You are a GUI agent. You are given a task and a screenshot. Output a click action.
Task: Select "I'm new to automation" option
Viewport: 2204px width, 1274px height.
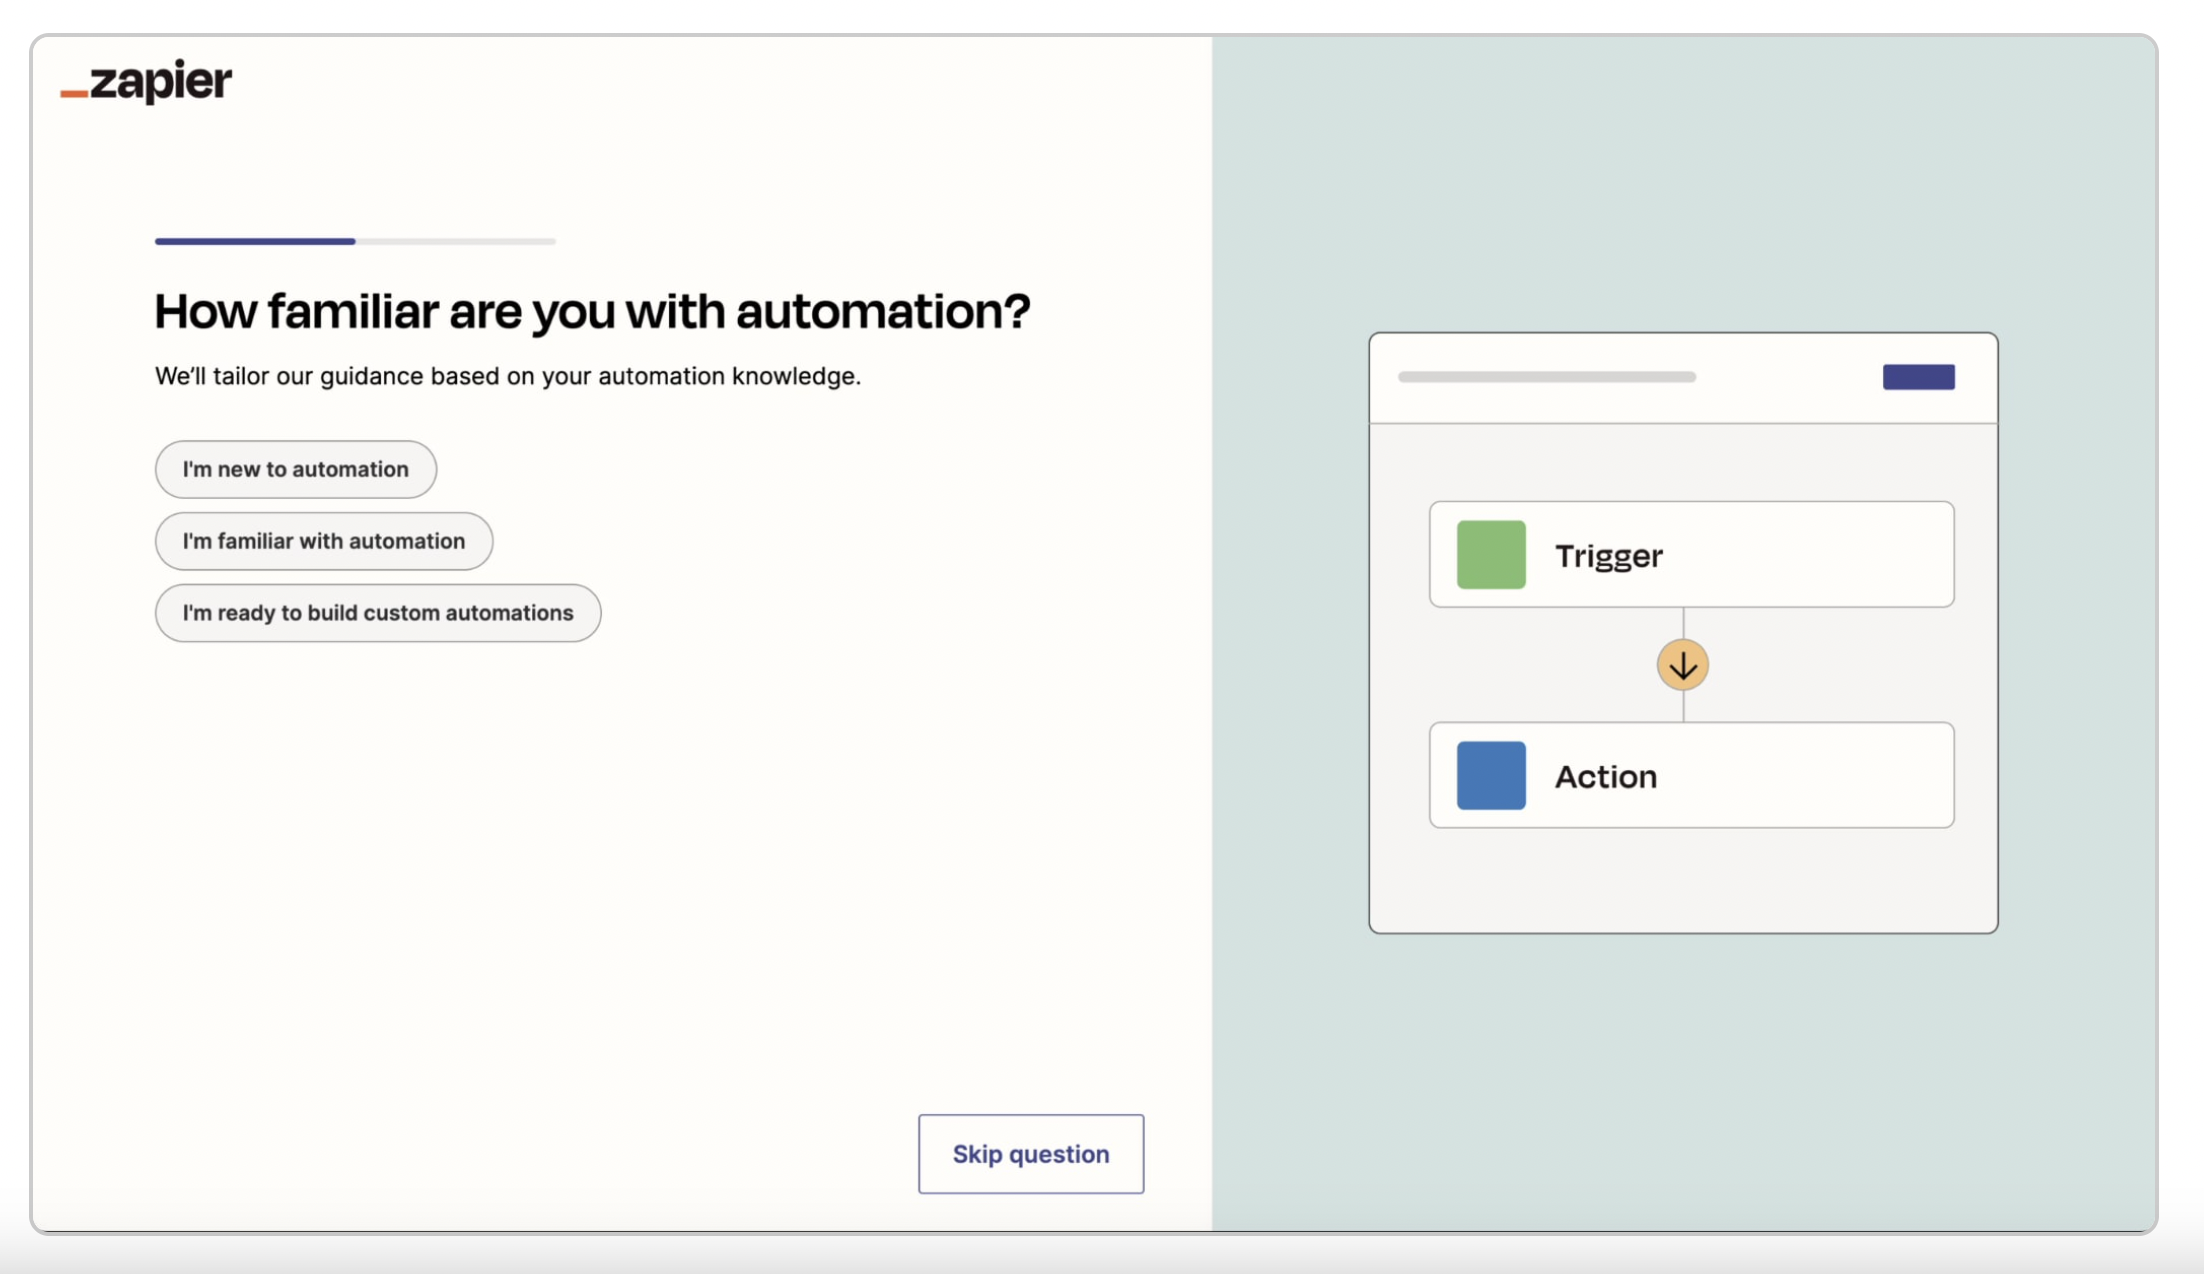click(x=296, y=469)
